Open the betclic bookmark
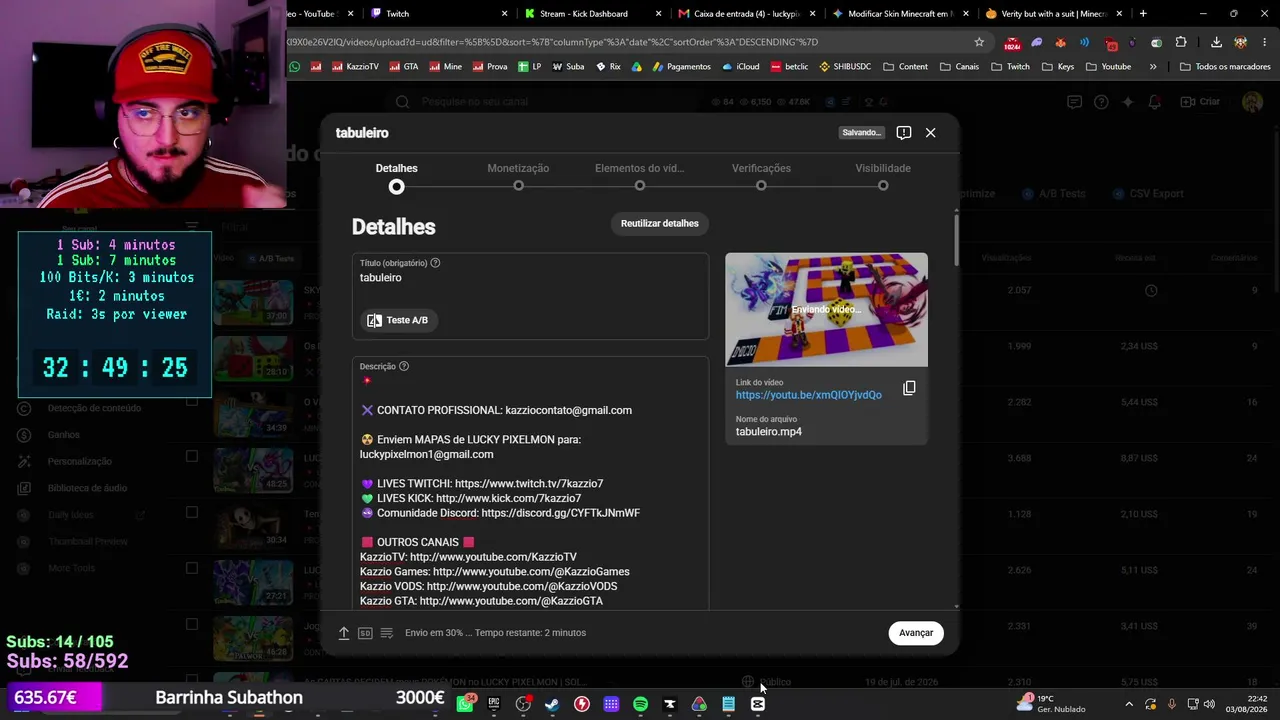Viewport: 1280px width, 720px height. click(789, 67)
